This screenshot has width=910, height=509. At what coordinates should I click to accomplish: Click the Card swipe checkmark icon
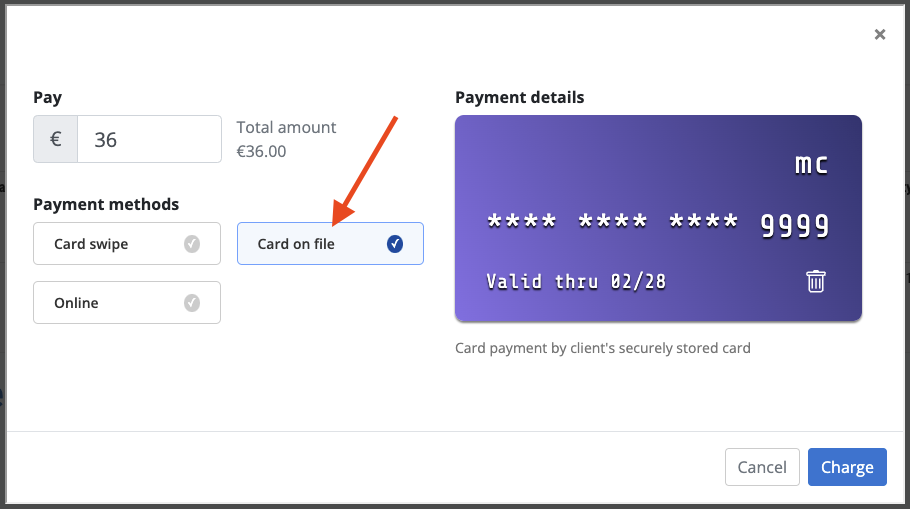pyautogui.click(x=192, y=244)
